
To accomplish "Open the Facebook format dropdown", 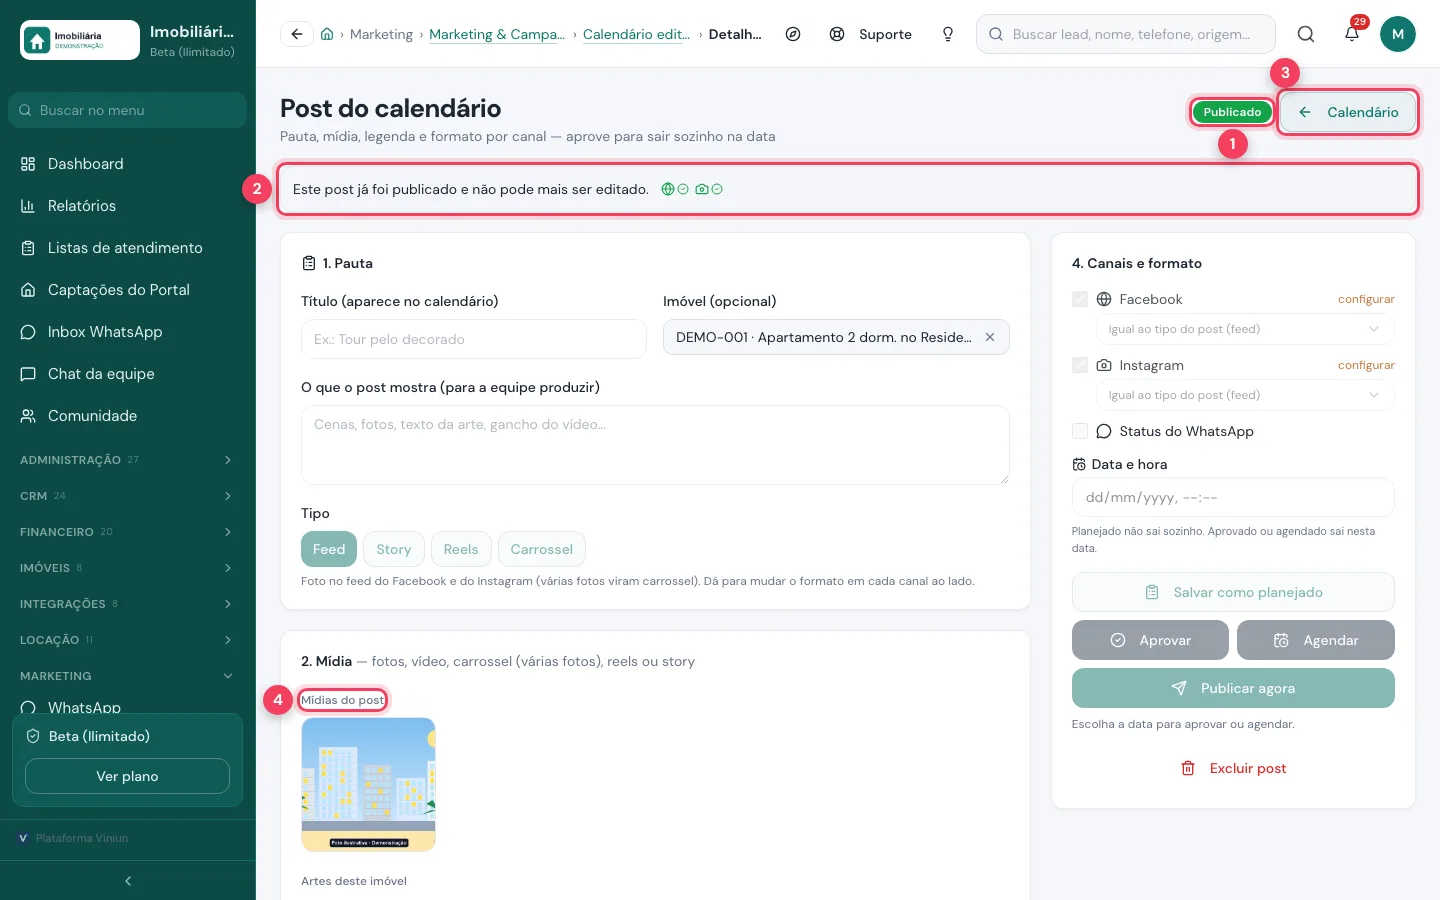I will pyautogui.click(x=1244, y=329).
